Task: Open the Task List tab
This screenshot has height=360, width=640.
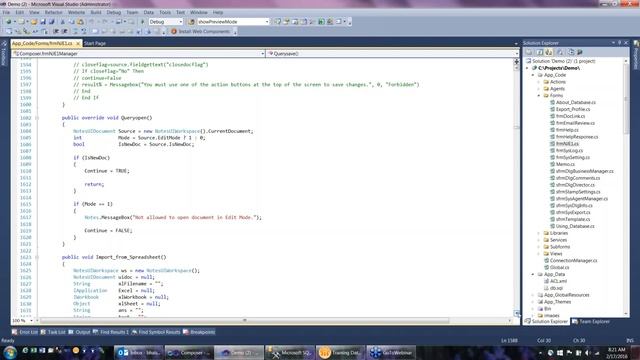Action: (x=53, y=332)
